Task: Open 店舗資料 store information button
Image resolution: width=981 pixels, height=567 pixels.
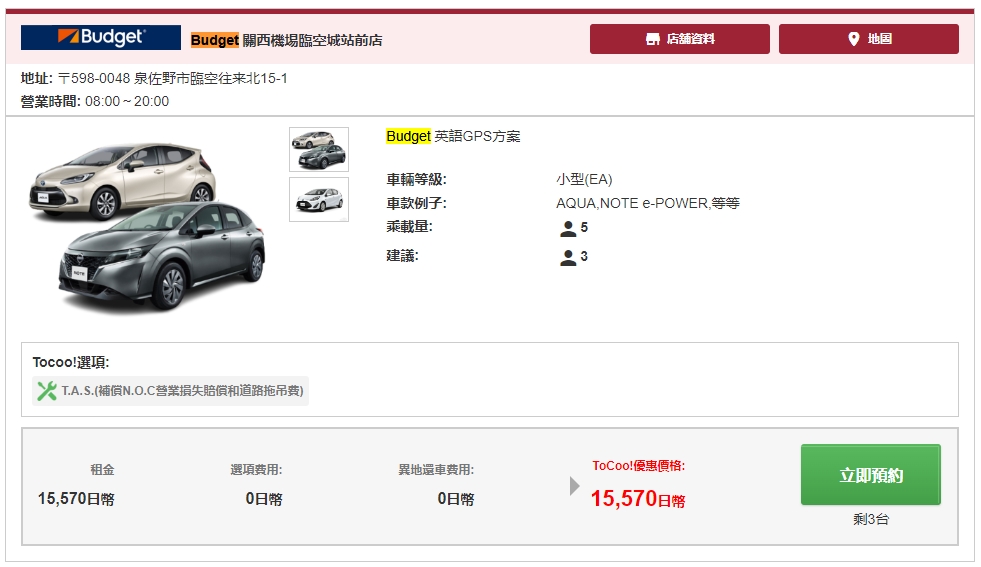Action: (x=679, y=39)
